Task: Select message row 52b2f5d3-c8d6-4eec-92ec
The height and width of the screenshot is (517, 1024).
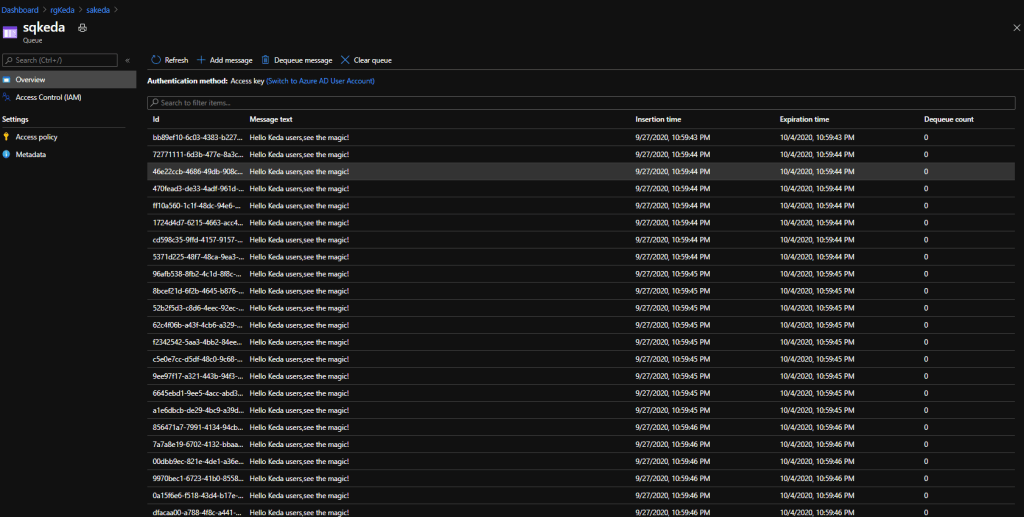Action: point(581,308)
